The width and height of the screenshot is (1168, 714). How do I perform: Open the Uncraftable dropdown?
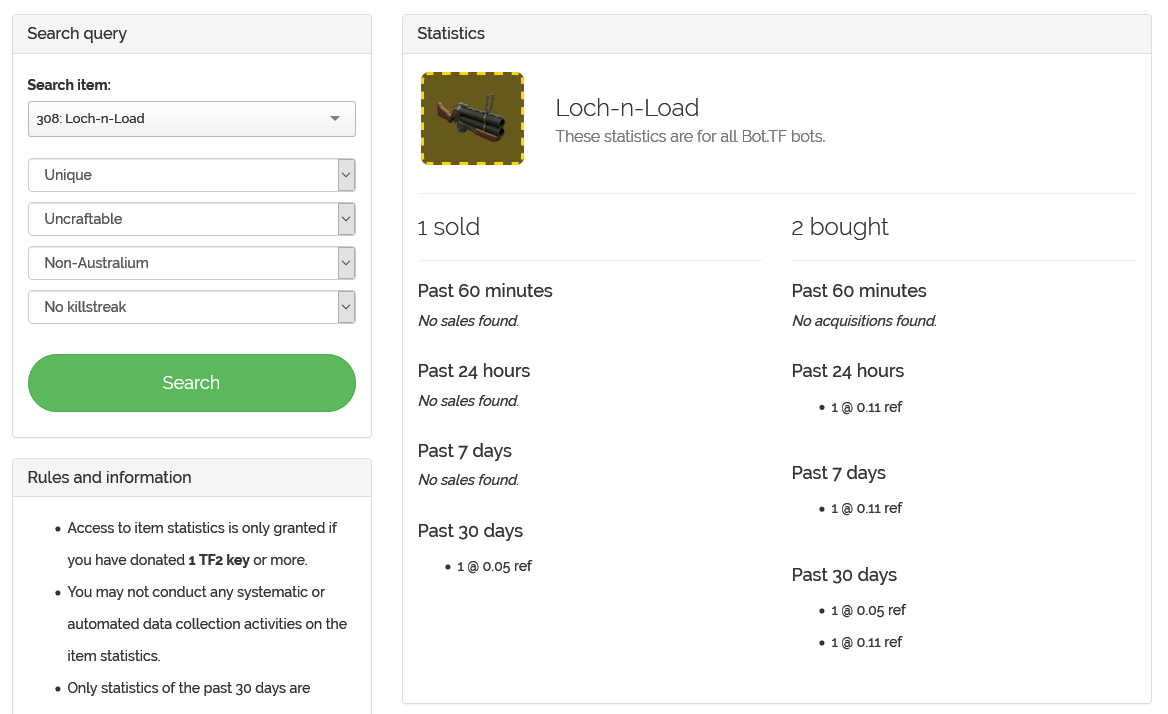tap(191, 219)
